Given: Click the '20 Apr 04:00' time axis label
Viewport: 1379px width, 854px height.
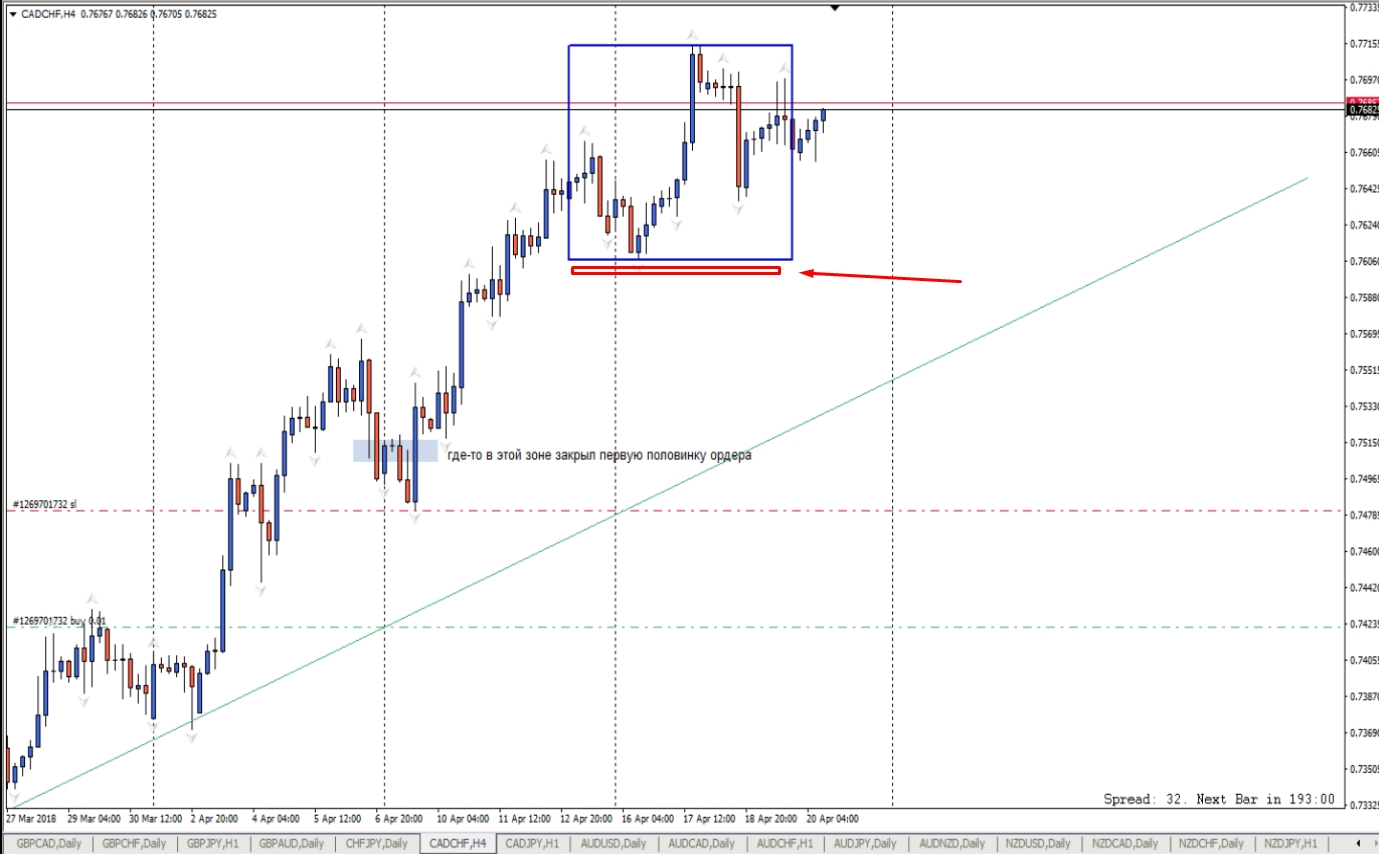Looking at the screenshot, I should tap(831, 818).
